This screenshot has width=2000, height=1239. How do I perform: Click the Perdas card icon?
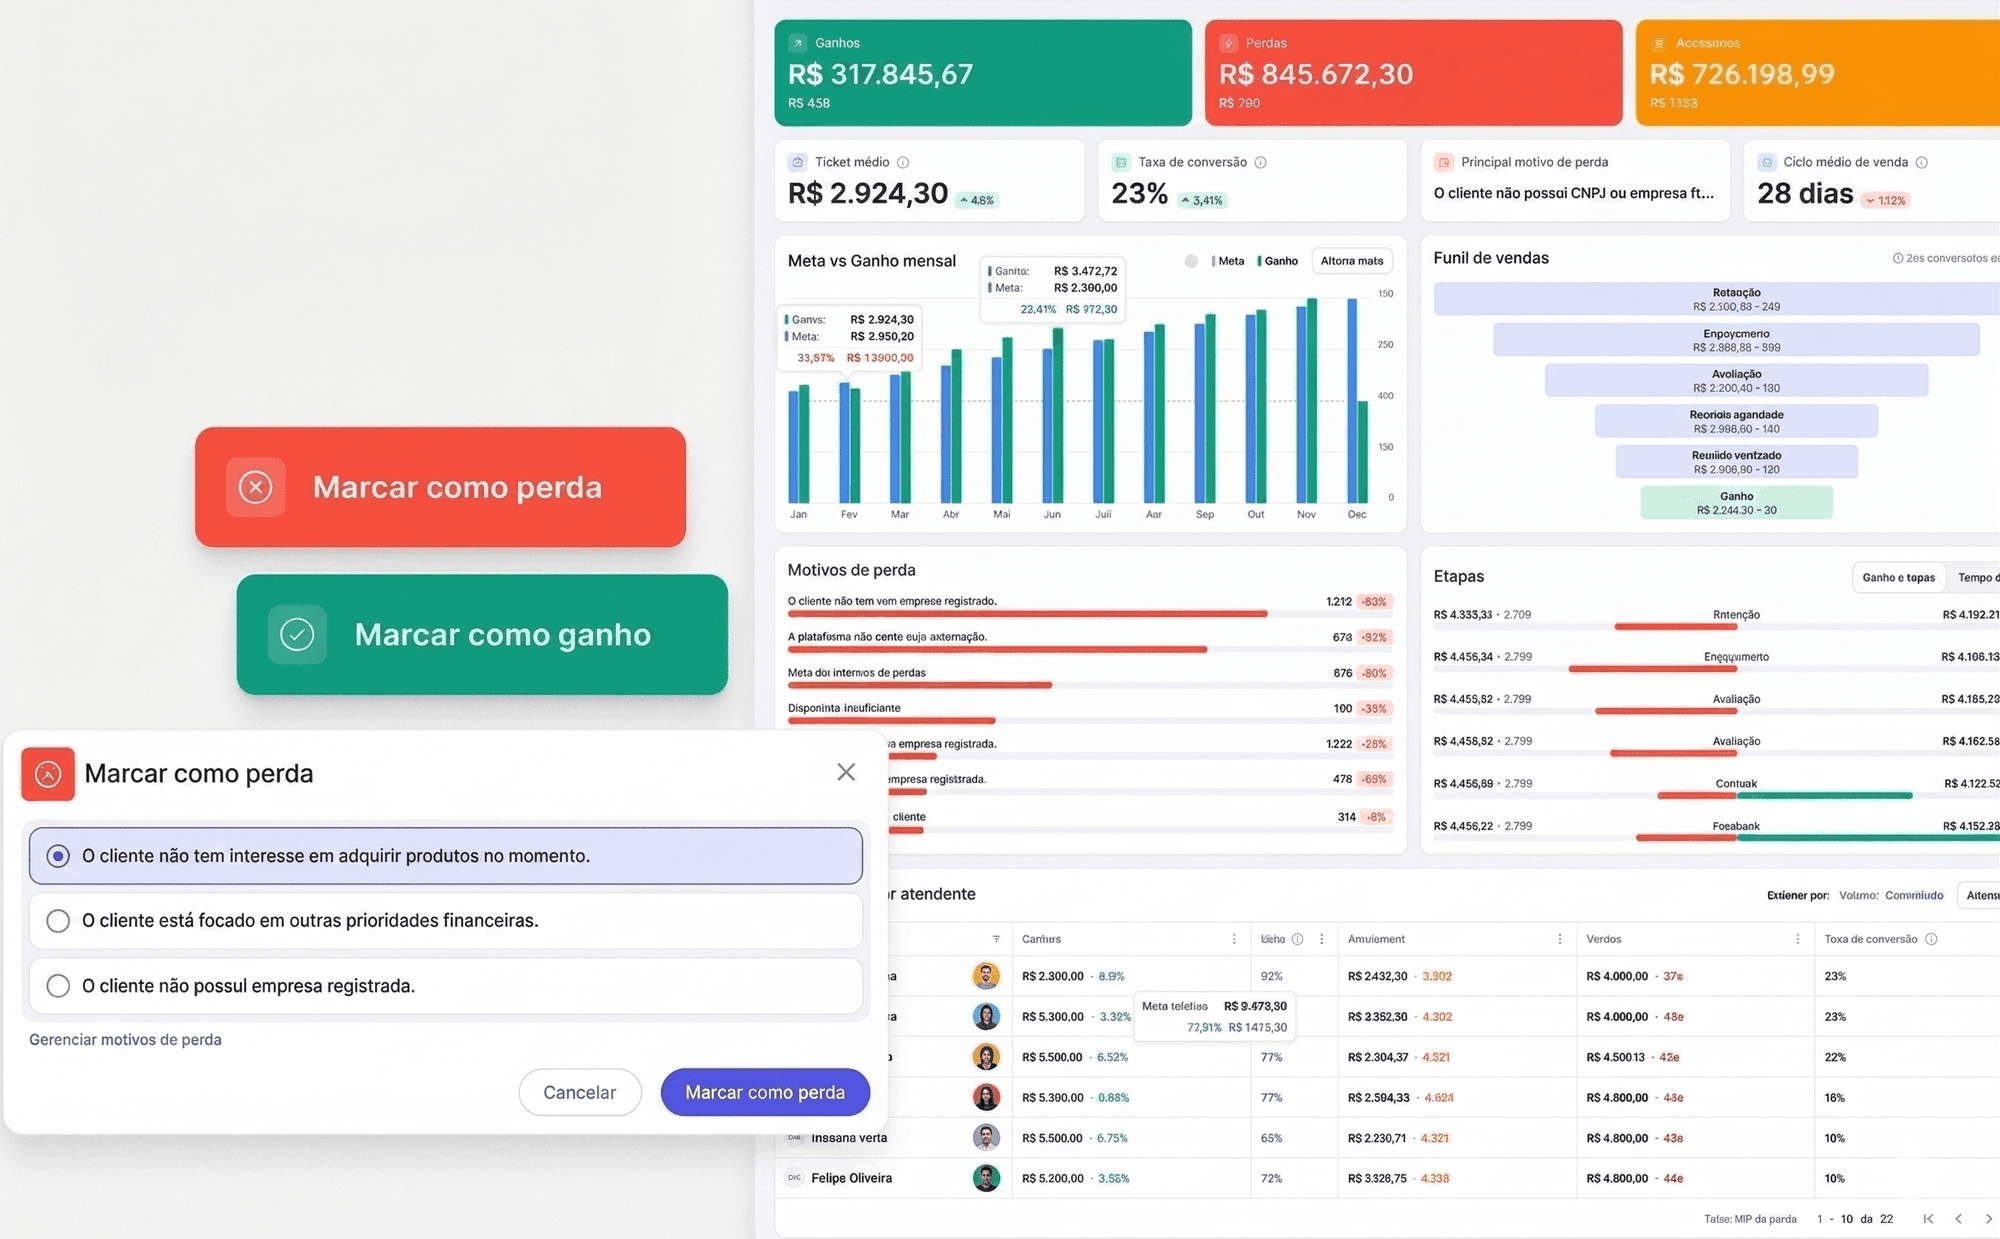(1228, 42)
